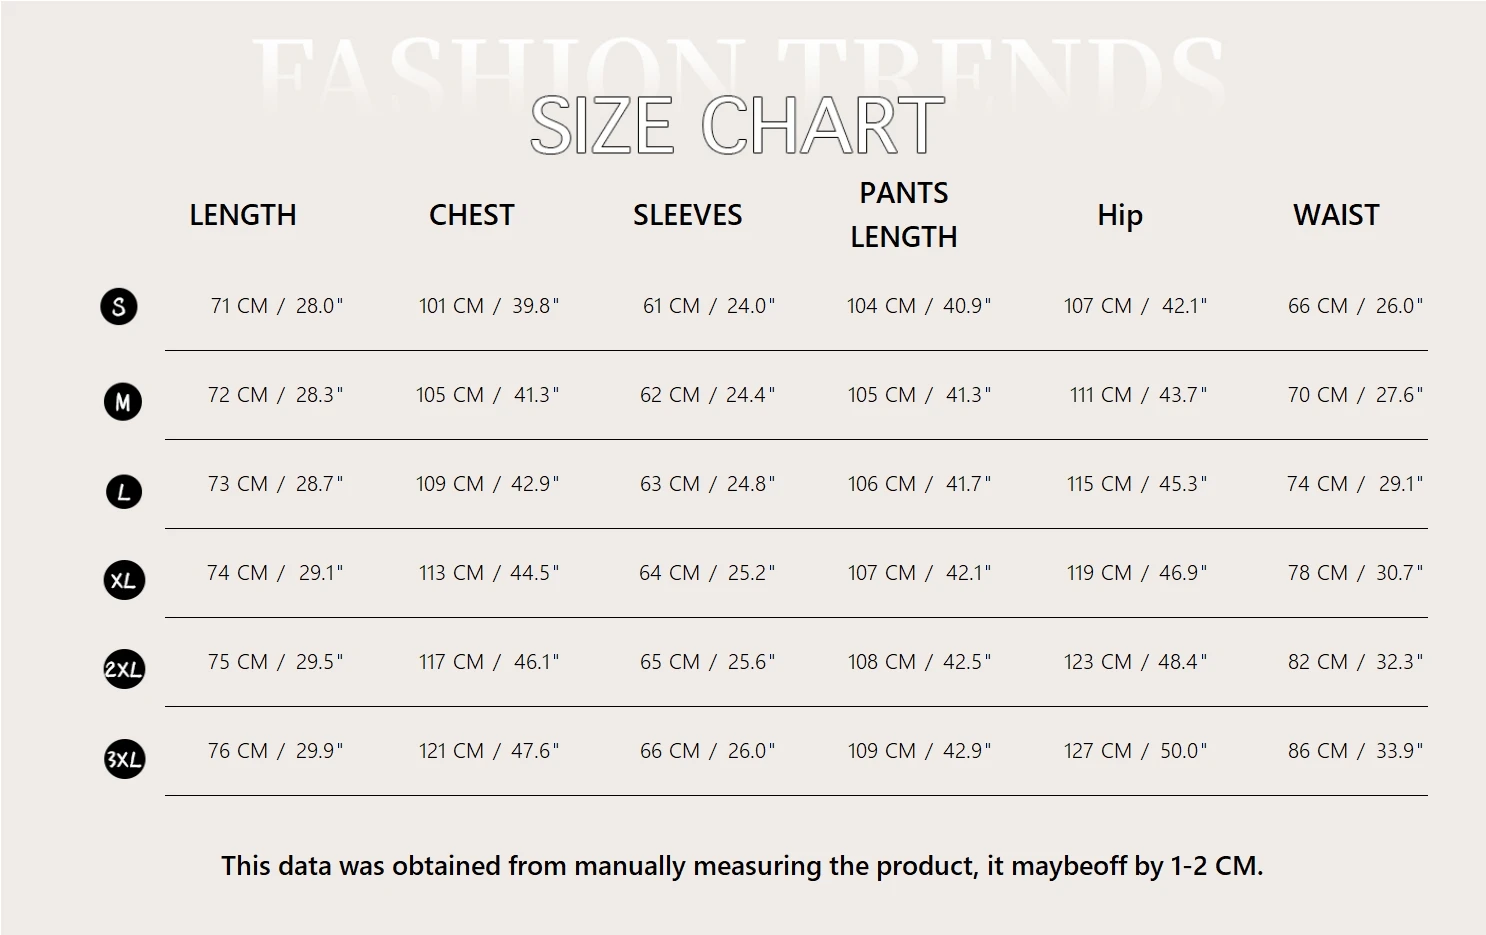Click the PANTS LENGTH column header
Image resolution: width=1486 pixels, height=935 pixels.
click(904, 215)
